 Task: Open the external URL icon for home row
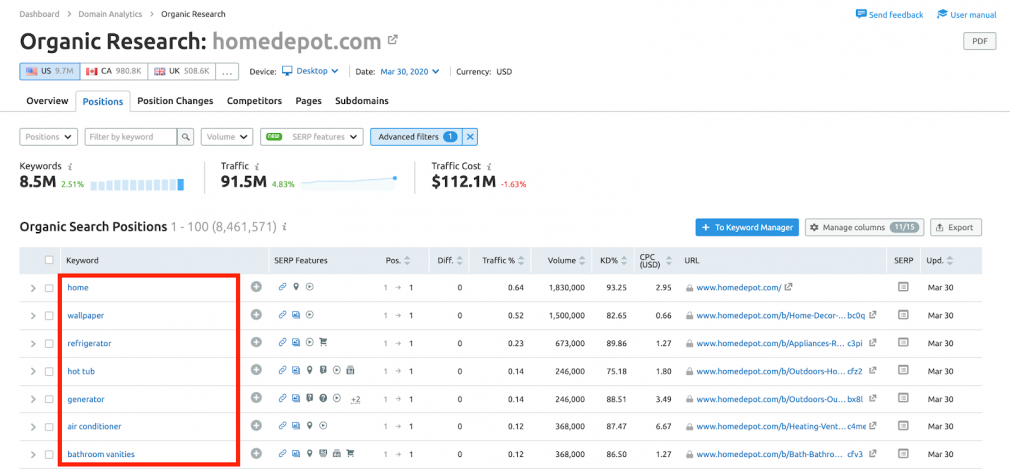click(x=789, y=287)
